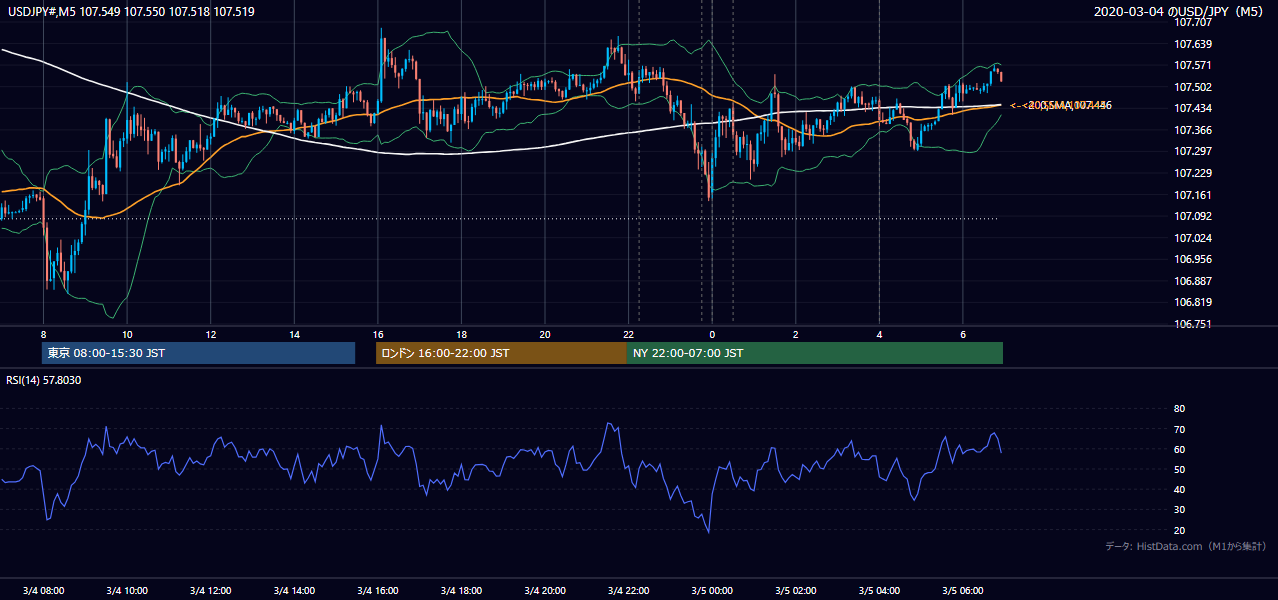1278x600 pixels.
Task: Click the 3/4 14:00 date axis label
Action: (x=294, y=590)
